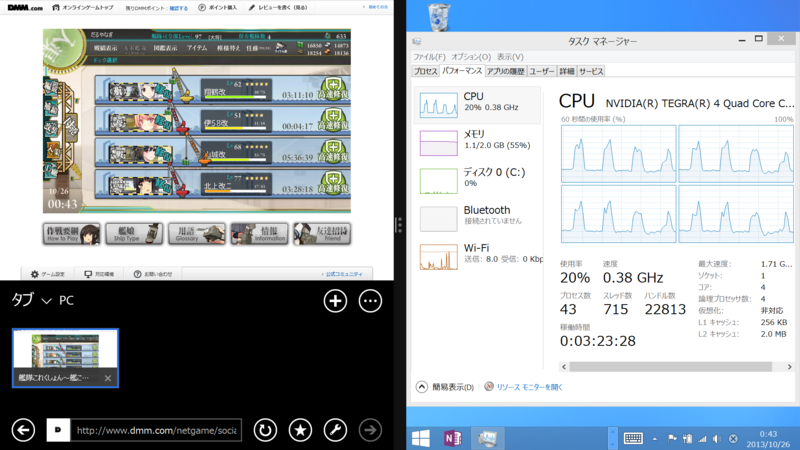Image resolution: width=800 pixels, height=450 pixels.
Task: Click the address bar URL field
Action: 156,430
